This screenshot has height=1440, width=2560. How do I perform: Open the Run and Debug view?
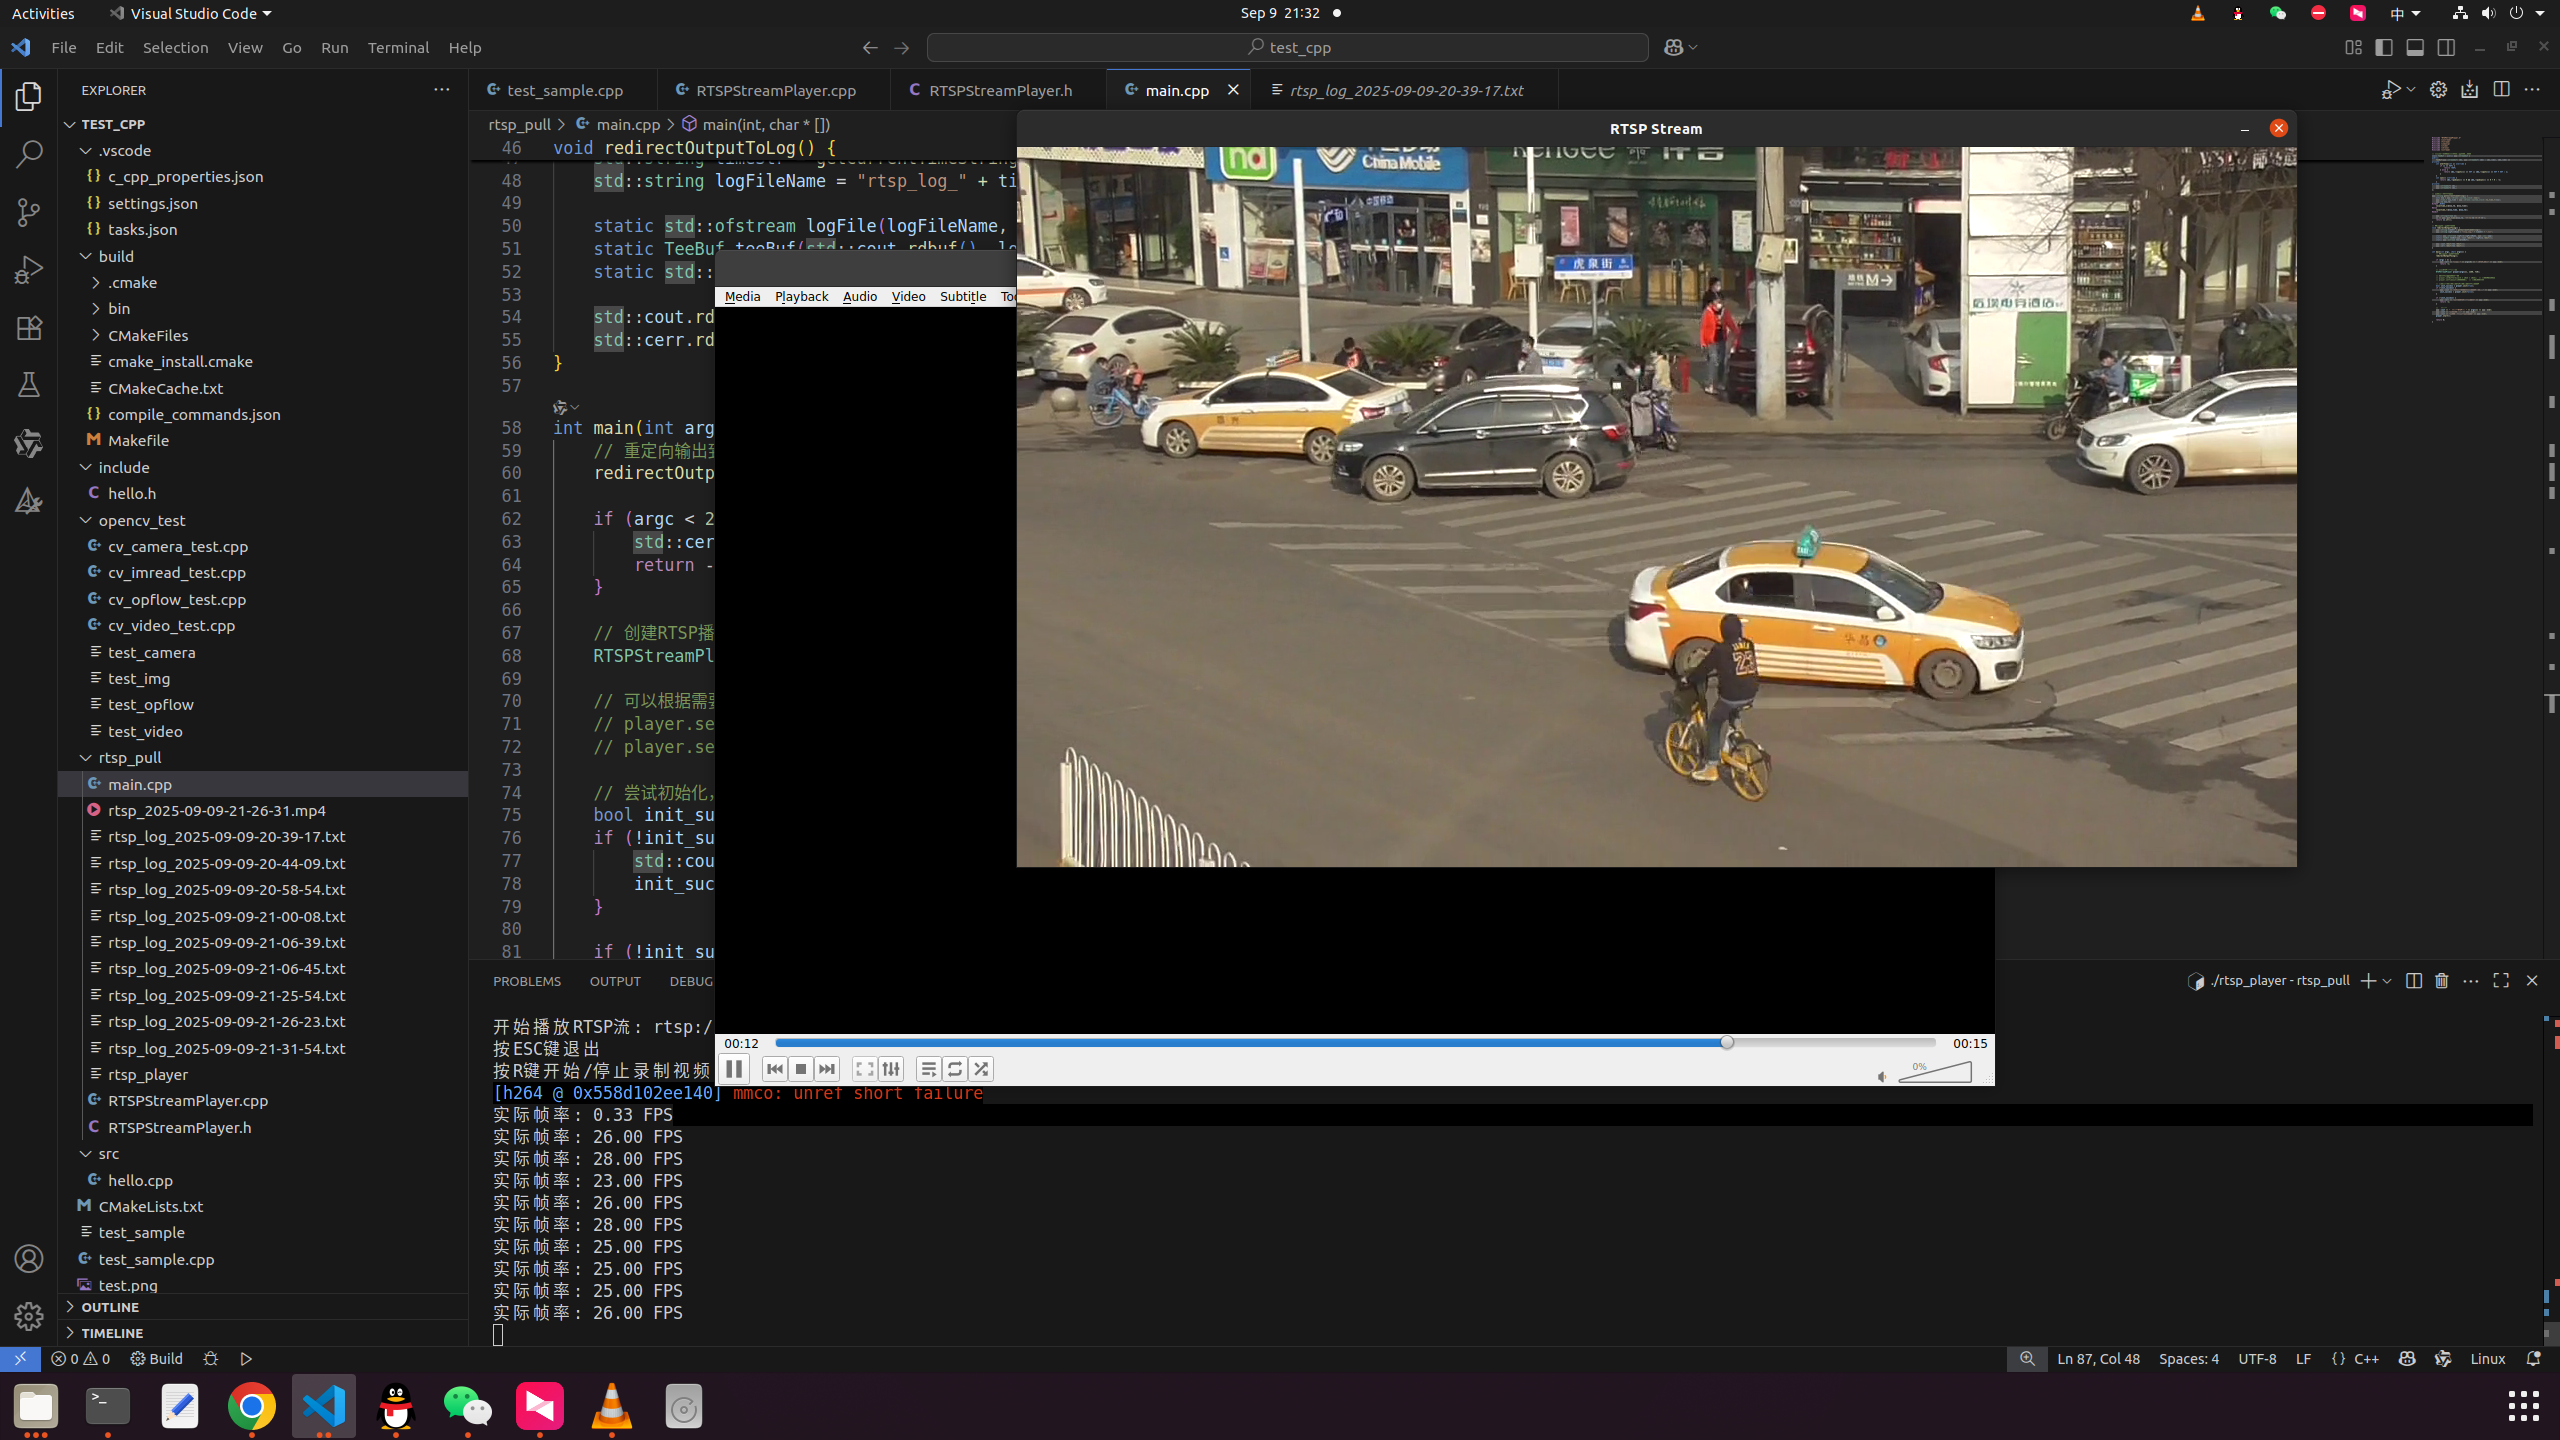(x=29, y=270)
